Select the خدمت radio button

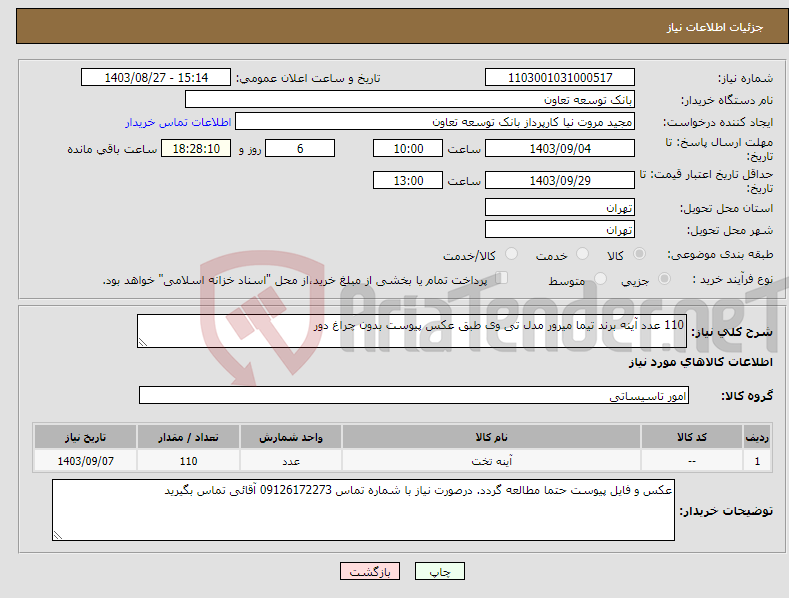pyautogui.click(x=582, y=254)
